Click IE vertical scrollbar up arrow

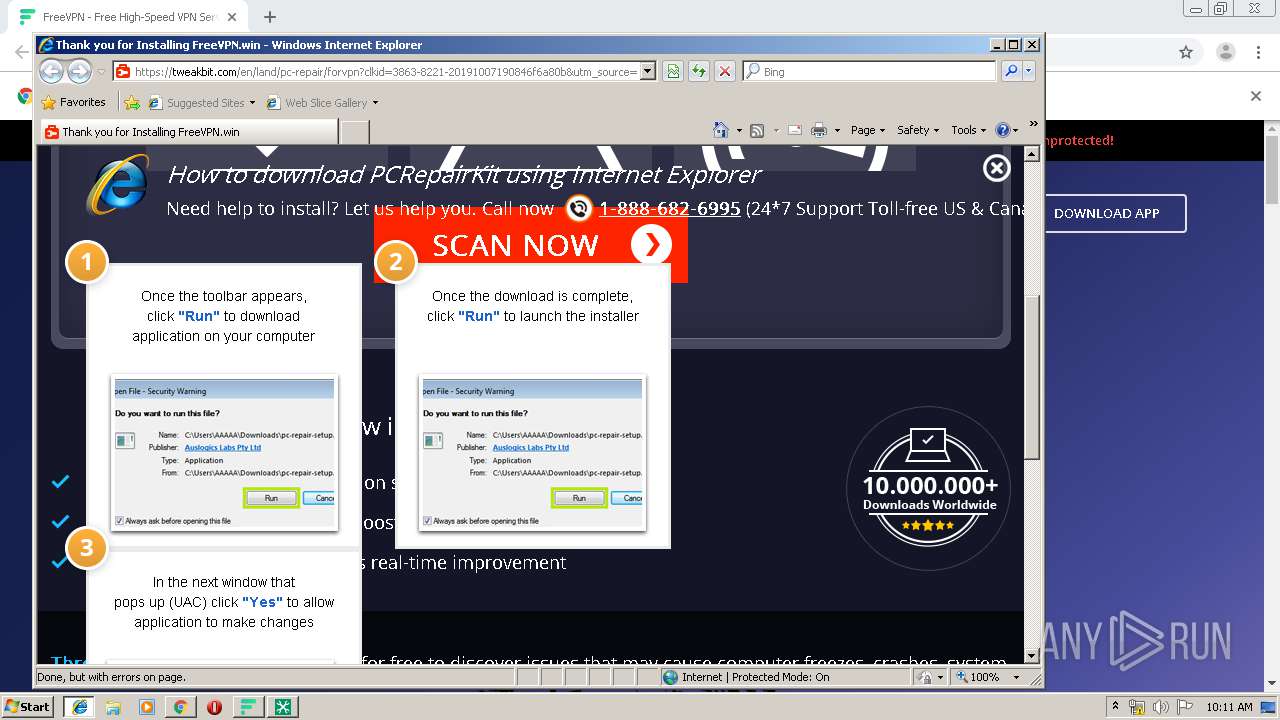pyautogui.click(x=1032, y=153)
